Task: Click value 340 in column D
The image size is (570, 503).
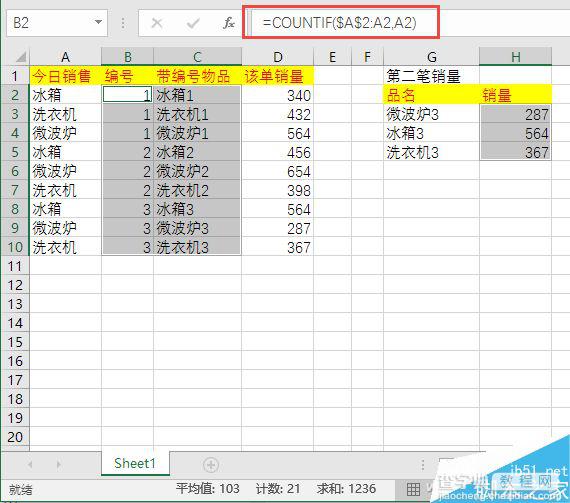Action: pos(278,95)
